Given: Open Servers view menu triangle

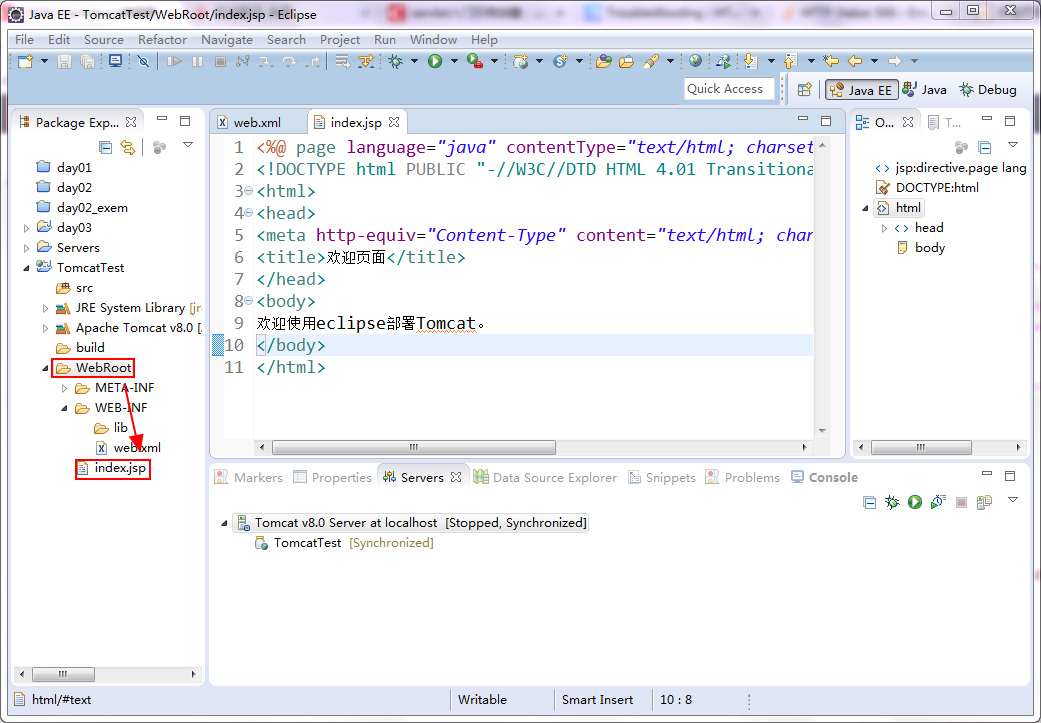Looking at the screenshot, I should coord(1012,500).
